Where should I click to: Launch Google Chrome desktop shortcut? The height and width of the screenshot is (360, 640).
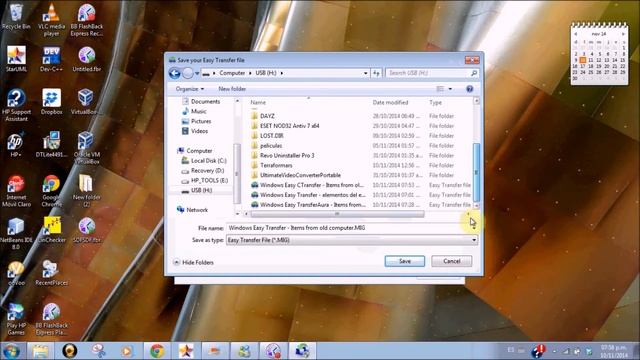[x=51, y=191]
